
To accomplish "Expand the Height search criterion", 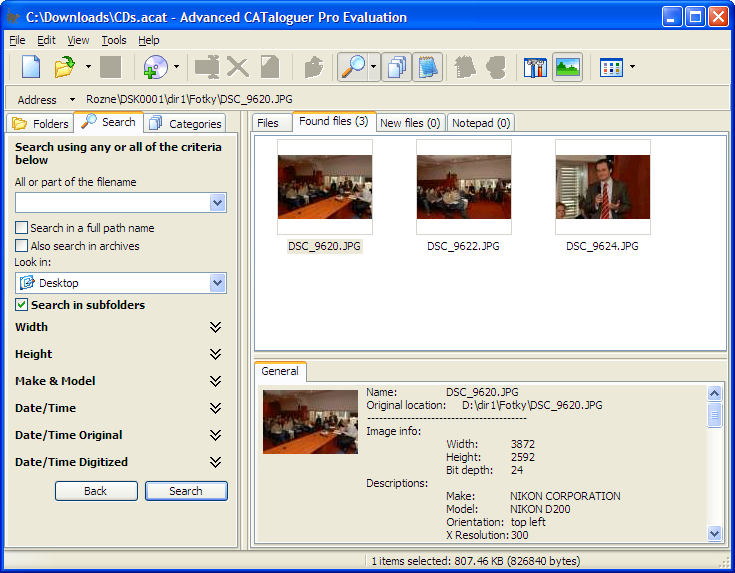I will tap(215, 354).
